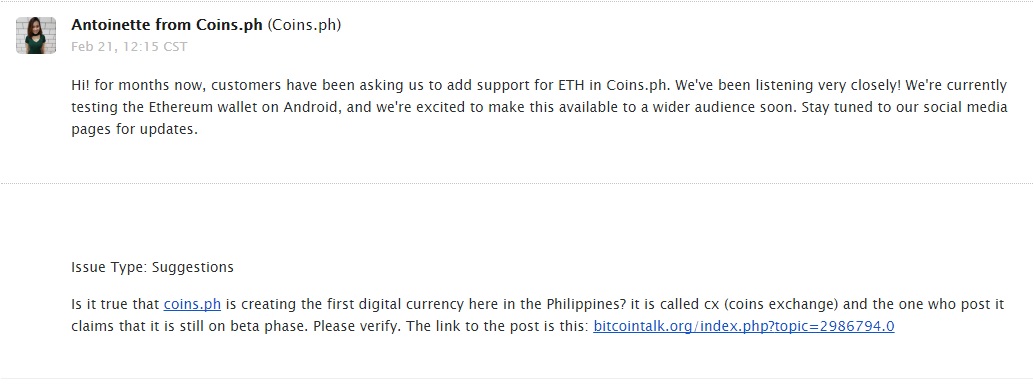
Task: Click the Feb 21, 12:15 CST timestamp
Action: point(129,47)
